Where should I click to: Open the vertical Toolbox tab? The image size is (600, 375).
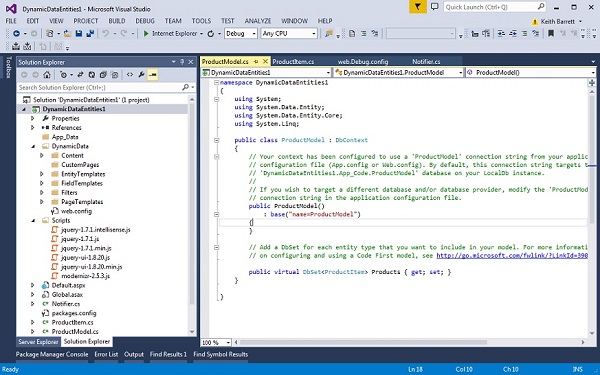[x=8, y=67]
